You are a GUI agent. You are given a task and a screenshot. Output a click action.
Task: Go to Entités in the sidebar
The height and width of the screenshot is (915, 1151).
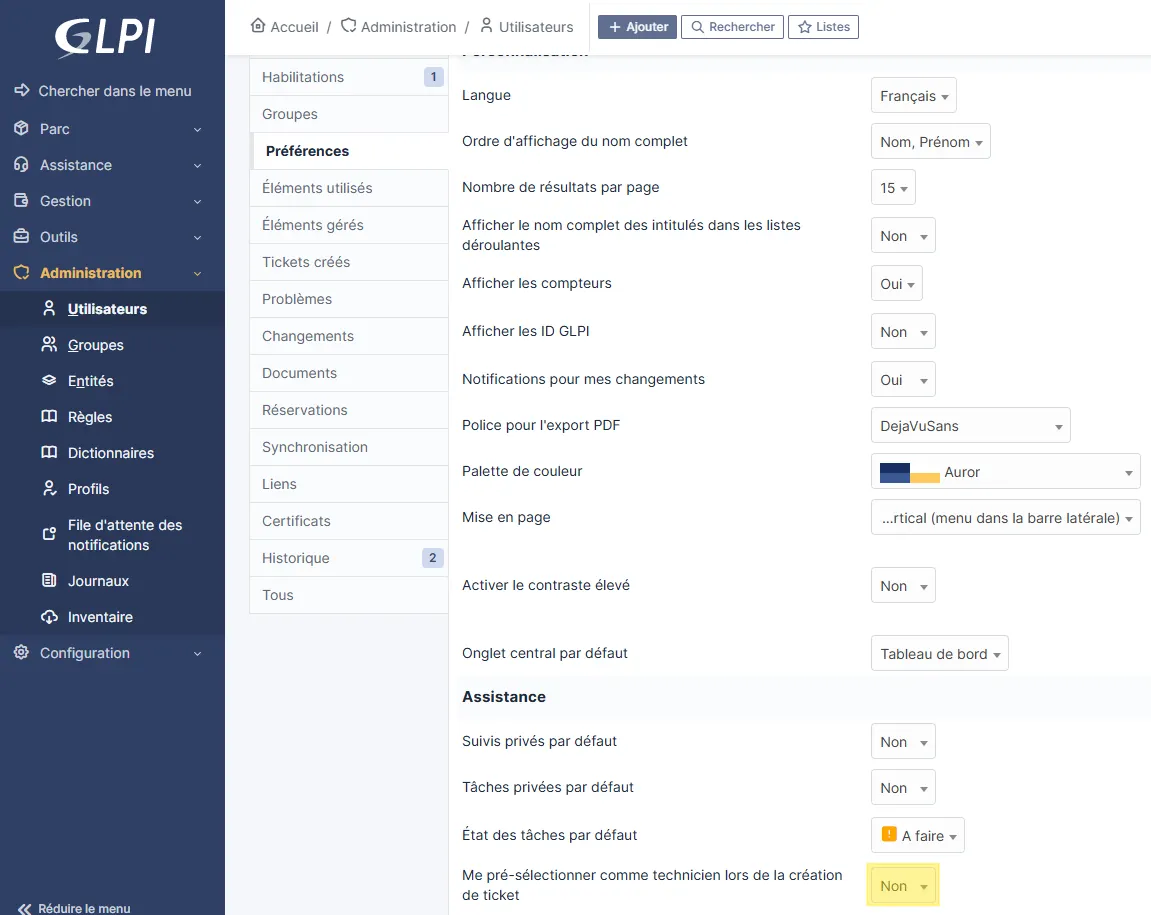(90, 381)
